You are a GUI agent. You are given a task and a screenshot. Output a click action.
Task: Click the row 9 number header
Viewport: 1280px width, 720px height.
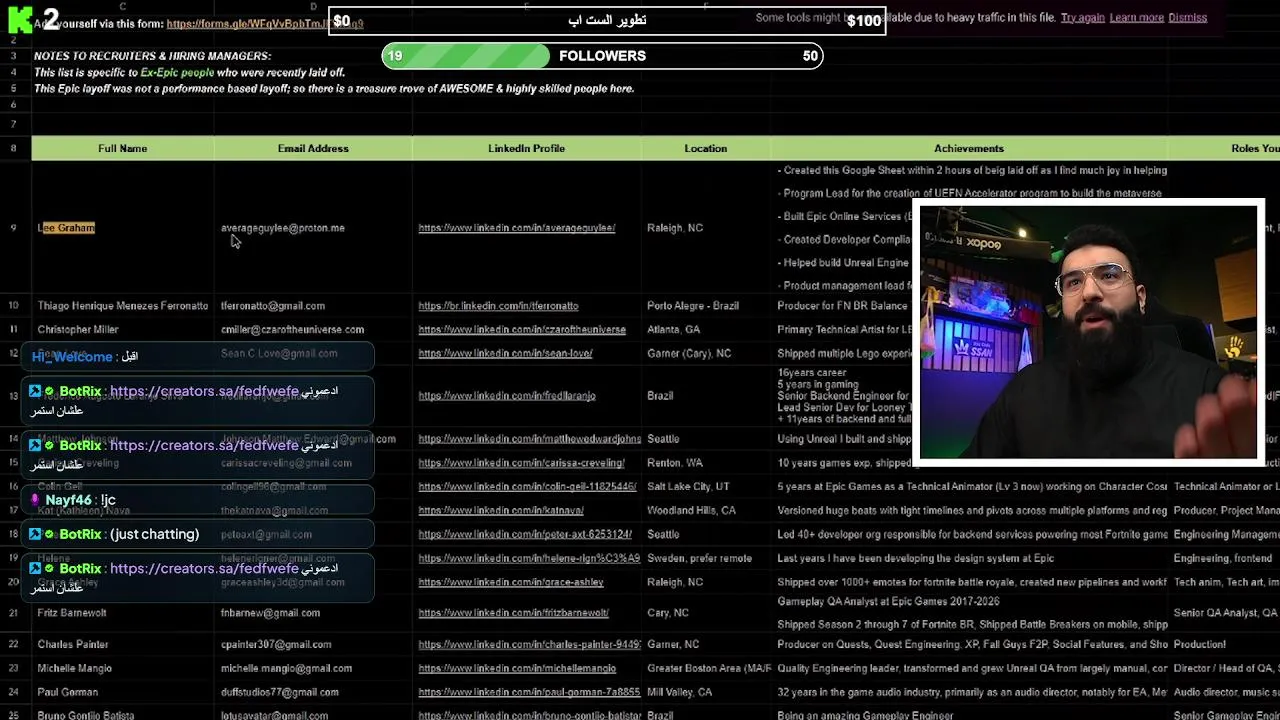coord(14,228)
